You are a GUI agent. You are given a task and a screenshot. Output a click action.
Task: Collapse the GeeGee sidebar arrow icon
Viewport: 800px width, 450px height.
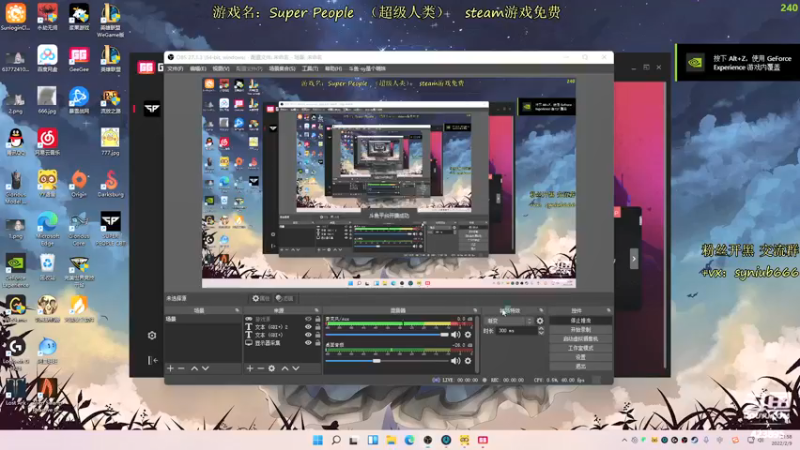(x=153, y=360)
